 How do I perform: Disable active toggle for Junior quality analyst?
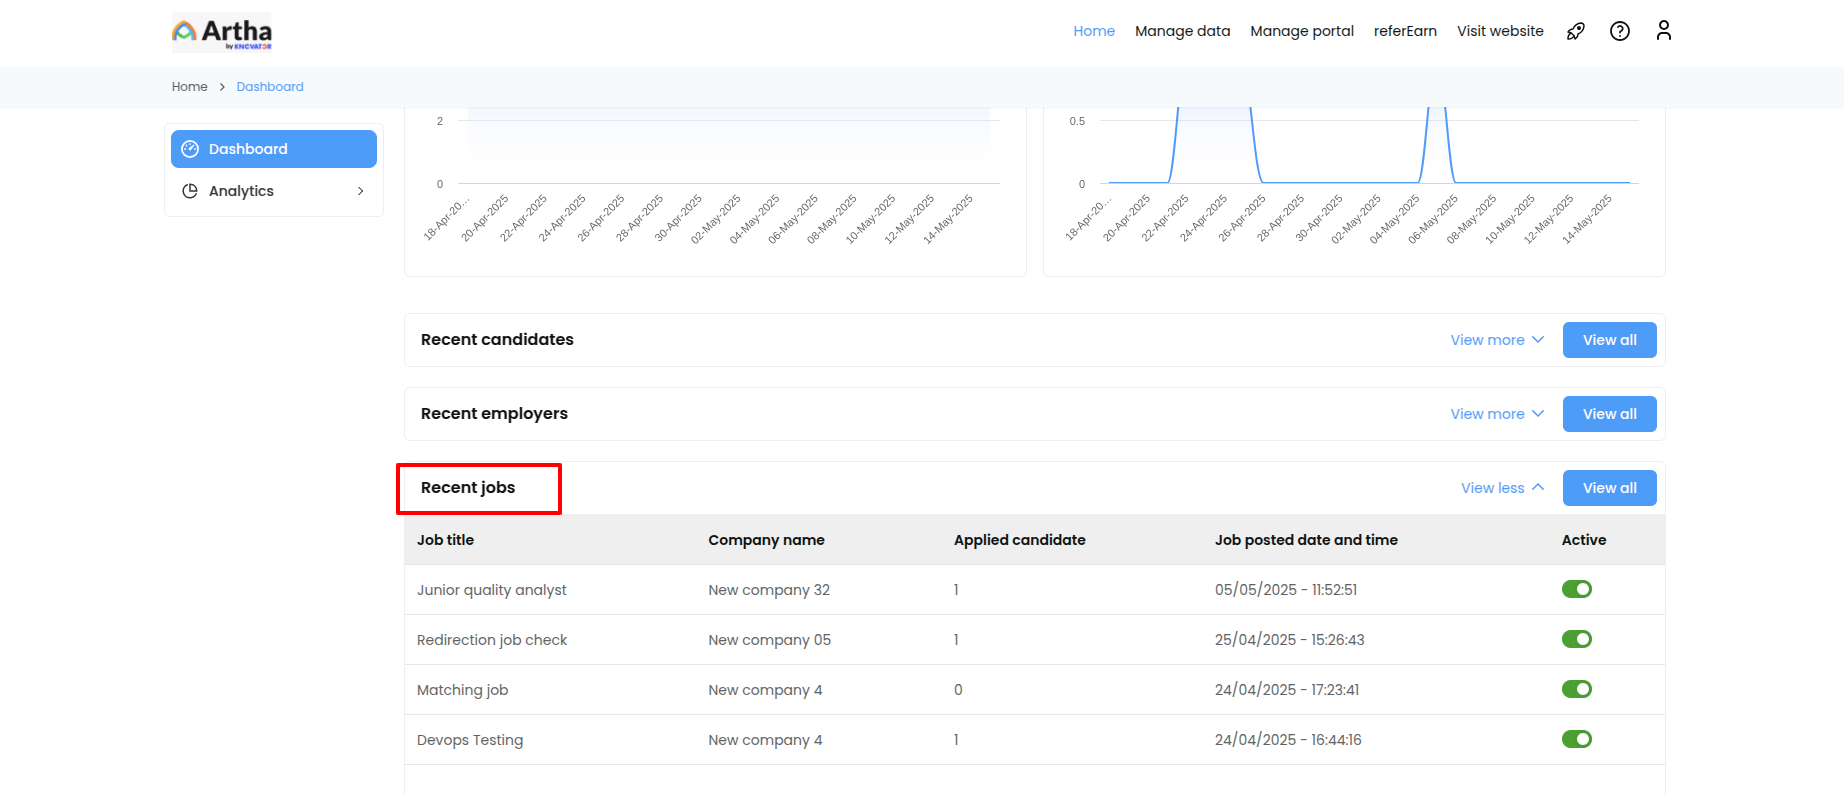(1576, 589)
